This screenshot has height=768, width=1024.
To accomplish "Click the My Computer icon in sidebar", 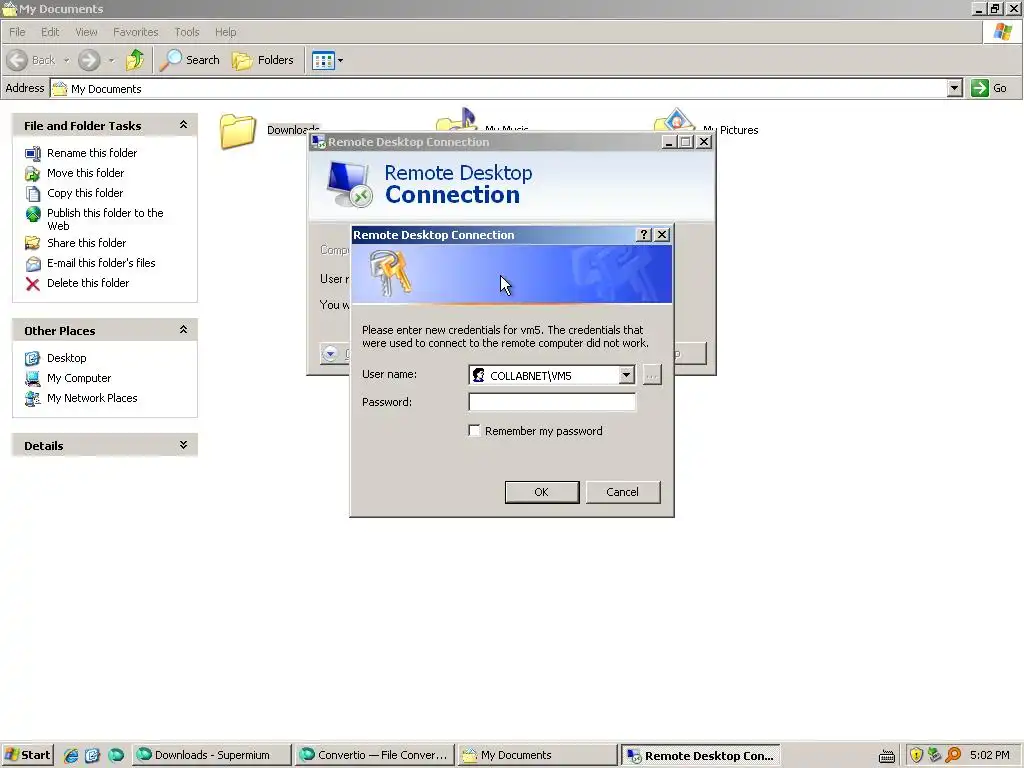I will click(x=33, y=379).
